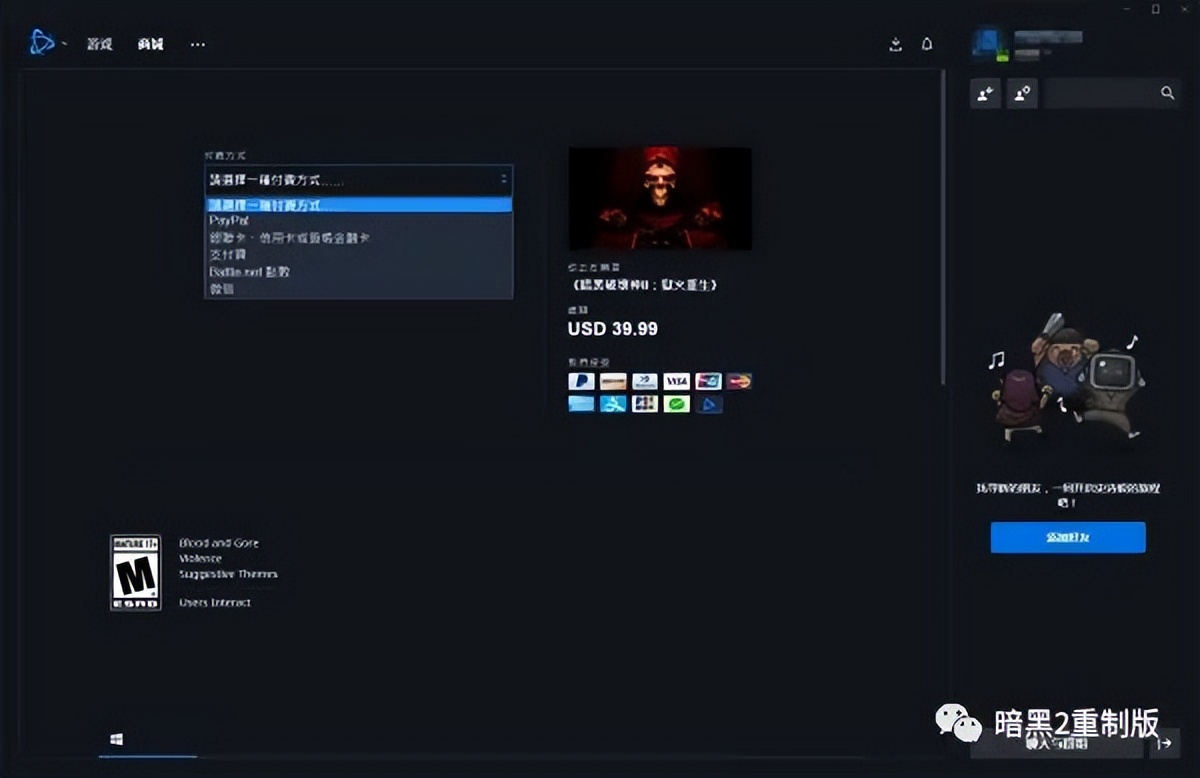Click the friends search magnifier icon
The height and width of the screenshot is (778, 1200).
pos(1167,93)
